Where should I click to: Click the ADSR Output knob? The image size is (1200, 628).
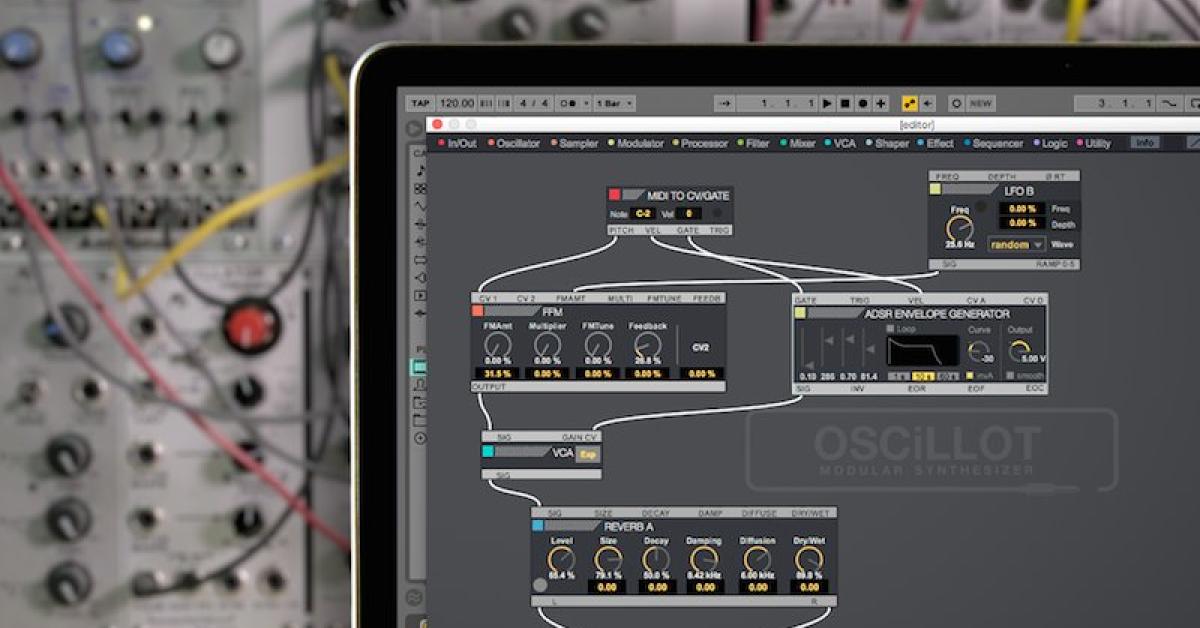pos(1019,350)
